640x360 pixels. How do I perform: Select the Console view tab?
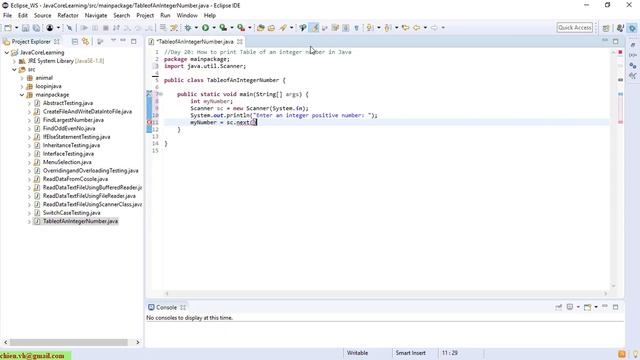(x=166, y=307)
